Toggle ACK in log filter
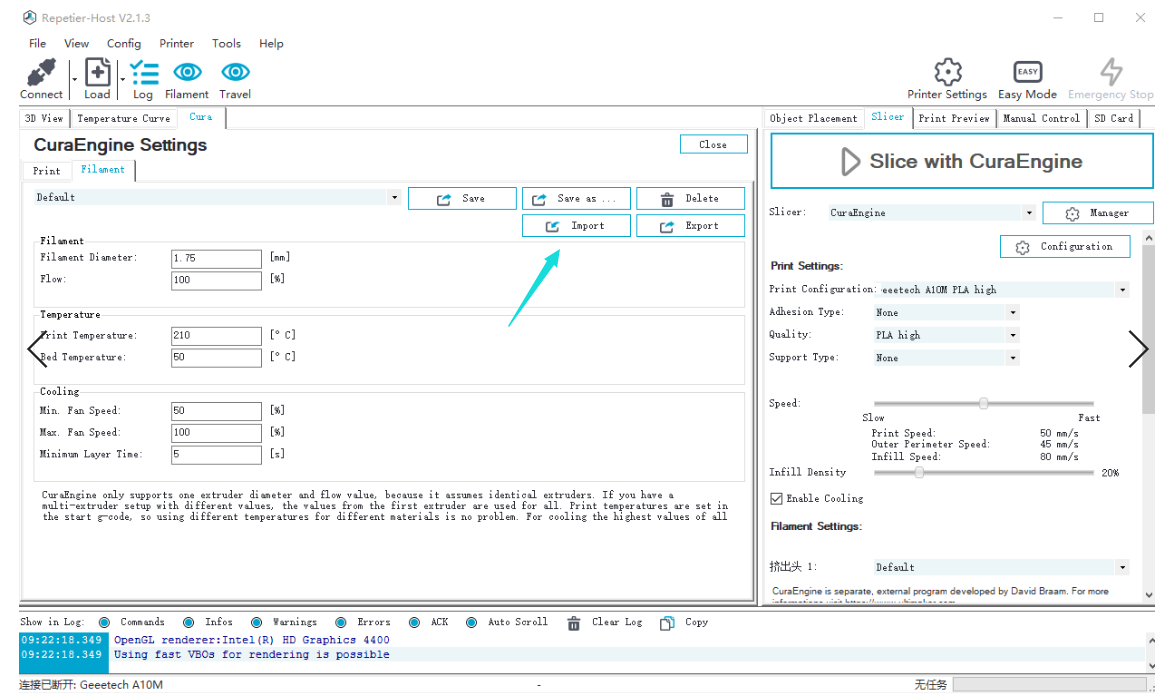 coord(414,622)
